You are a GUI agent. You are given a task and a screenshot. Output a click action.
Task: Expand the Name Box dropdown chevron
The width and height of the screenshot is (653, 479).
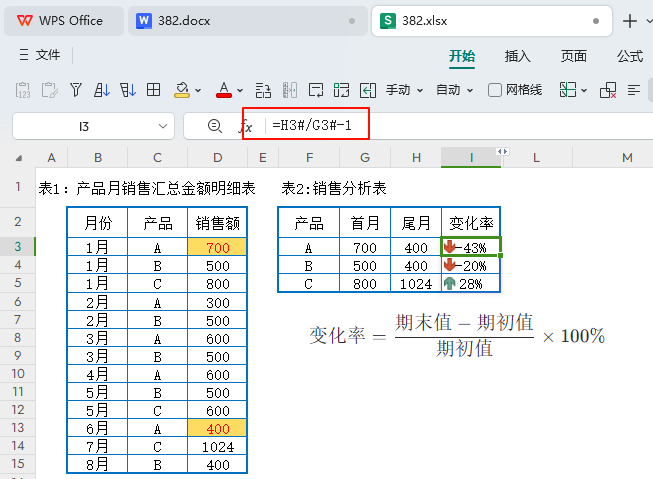(x=163, y=126)
